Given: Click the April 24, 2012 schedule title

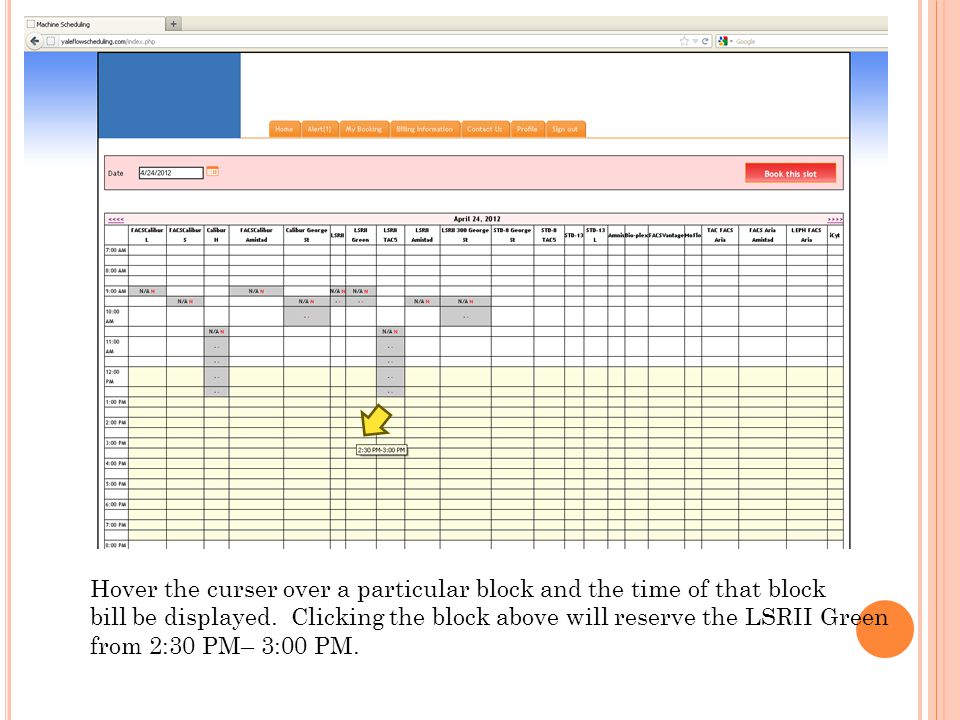Looking at the screenshot, I should click(x=476, y=219).
